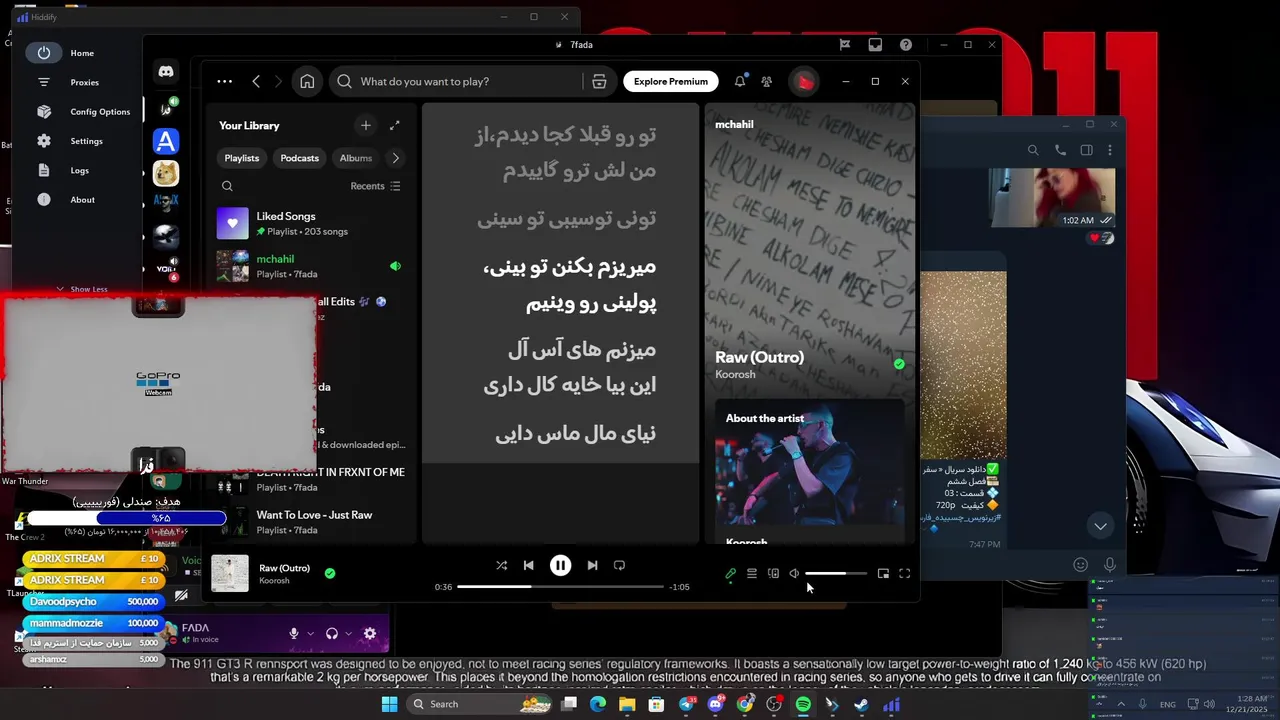Click Raw (Outro) title in right panel
The image size is (1280, 720).
(x=759, y=357)
